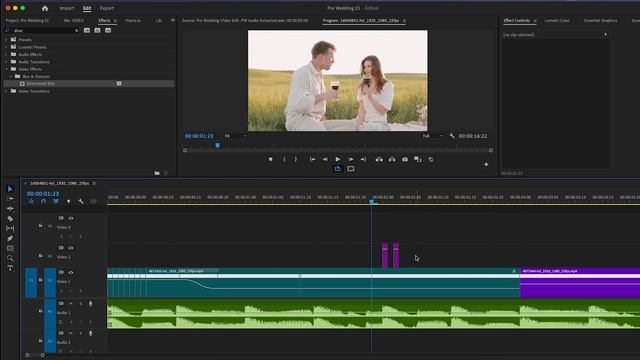The image size is (640, 360).
Task: Open the Bin: VIDEO tab
Action: tap(74, 20)
